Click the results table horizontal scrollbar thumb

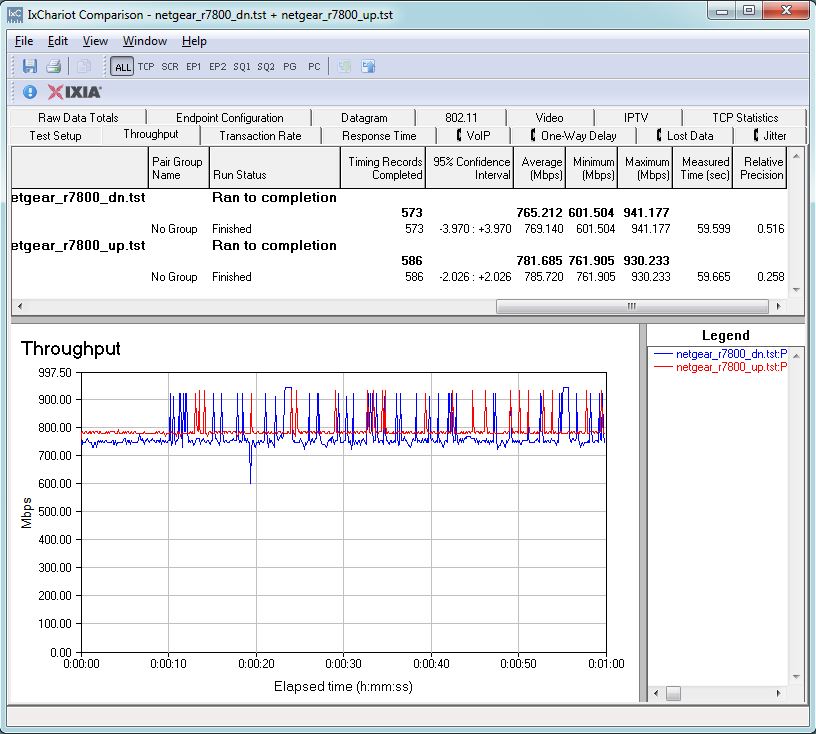tap(632, 306)
